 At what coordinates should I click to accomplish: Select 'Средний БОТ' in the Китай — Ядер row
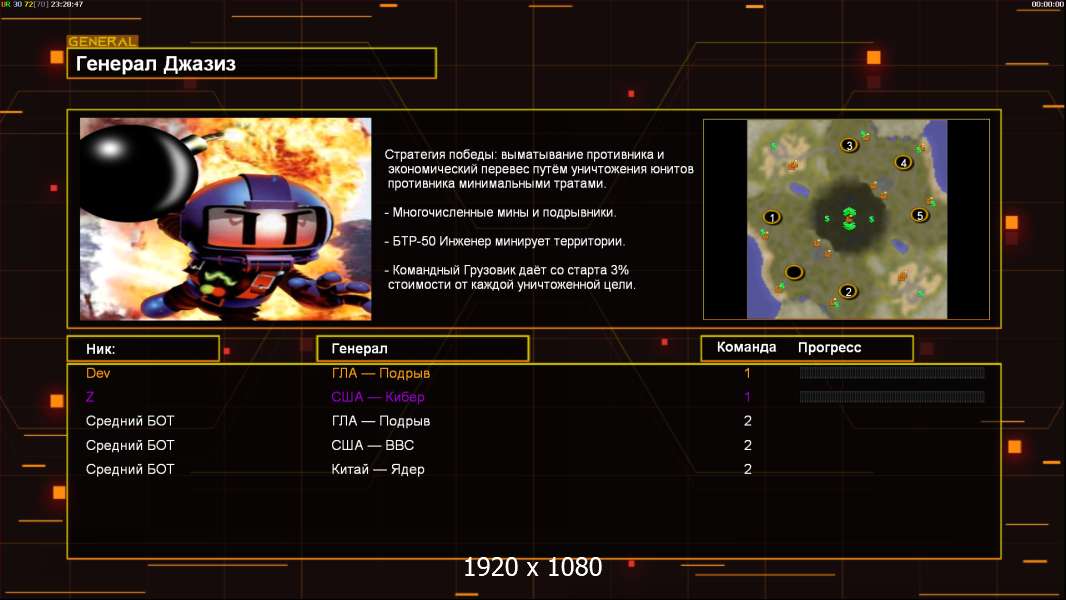(130, 470)
